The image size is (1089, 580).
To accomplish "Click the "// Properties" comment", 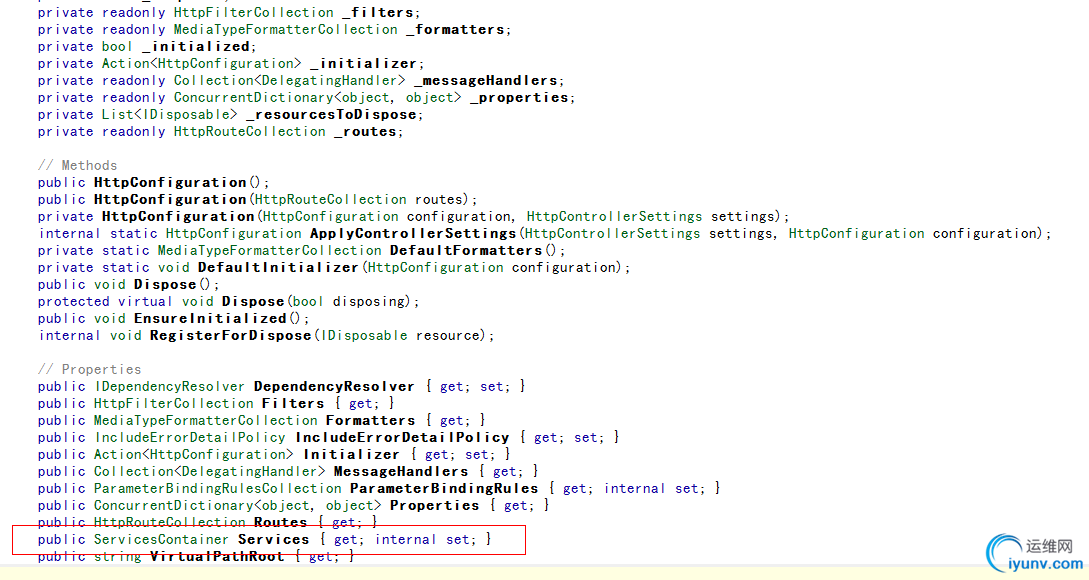I will point(90,370).
